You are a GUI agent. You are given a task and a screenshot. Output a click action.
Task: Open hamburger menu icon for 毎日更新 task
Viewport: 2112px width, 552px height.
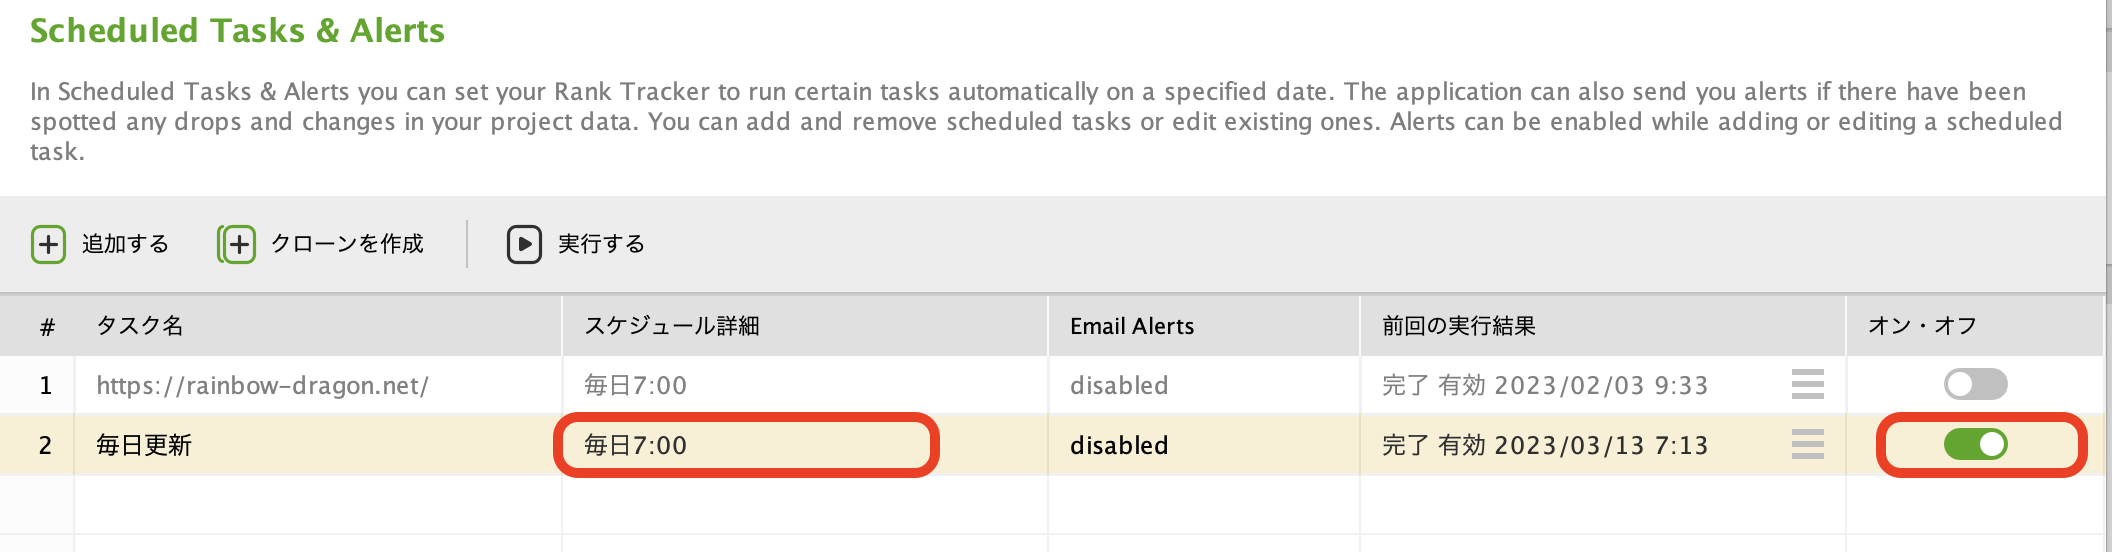[1807, 444]
